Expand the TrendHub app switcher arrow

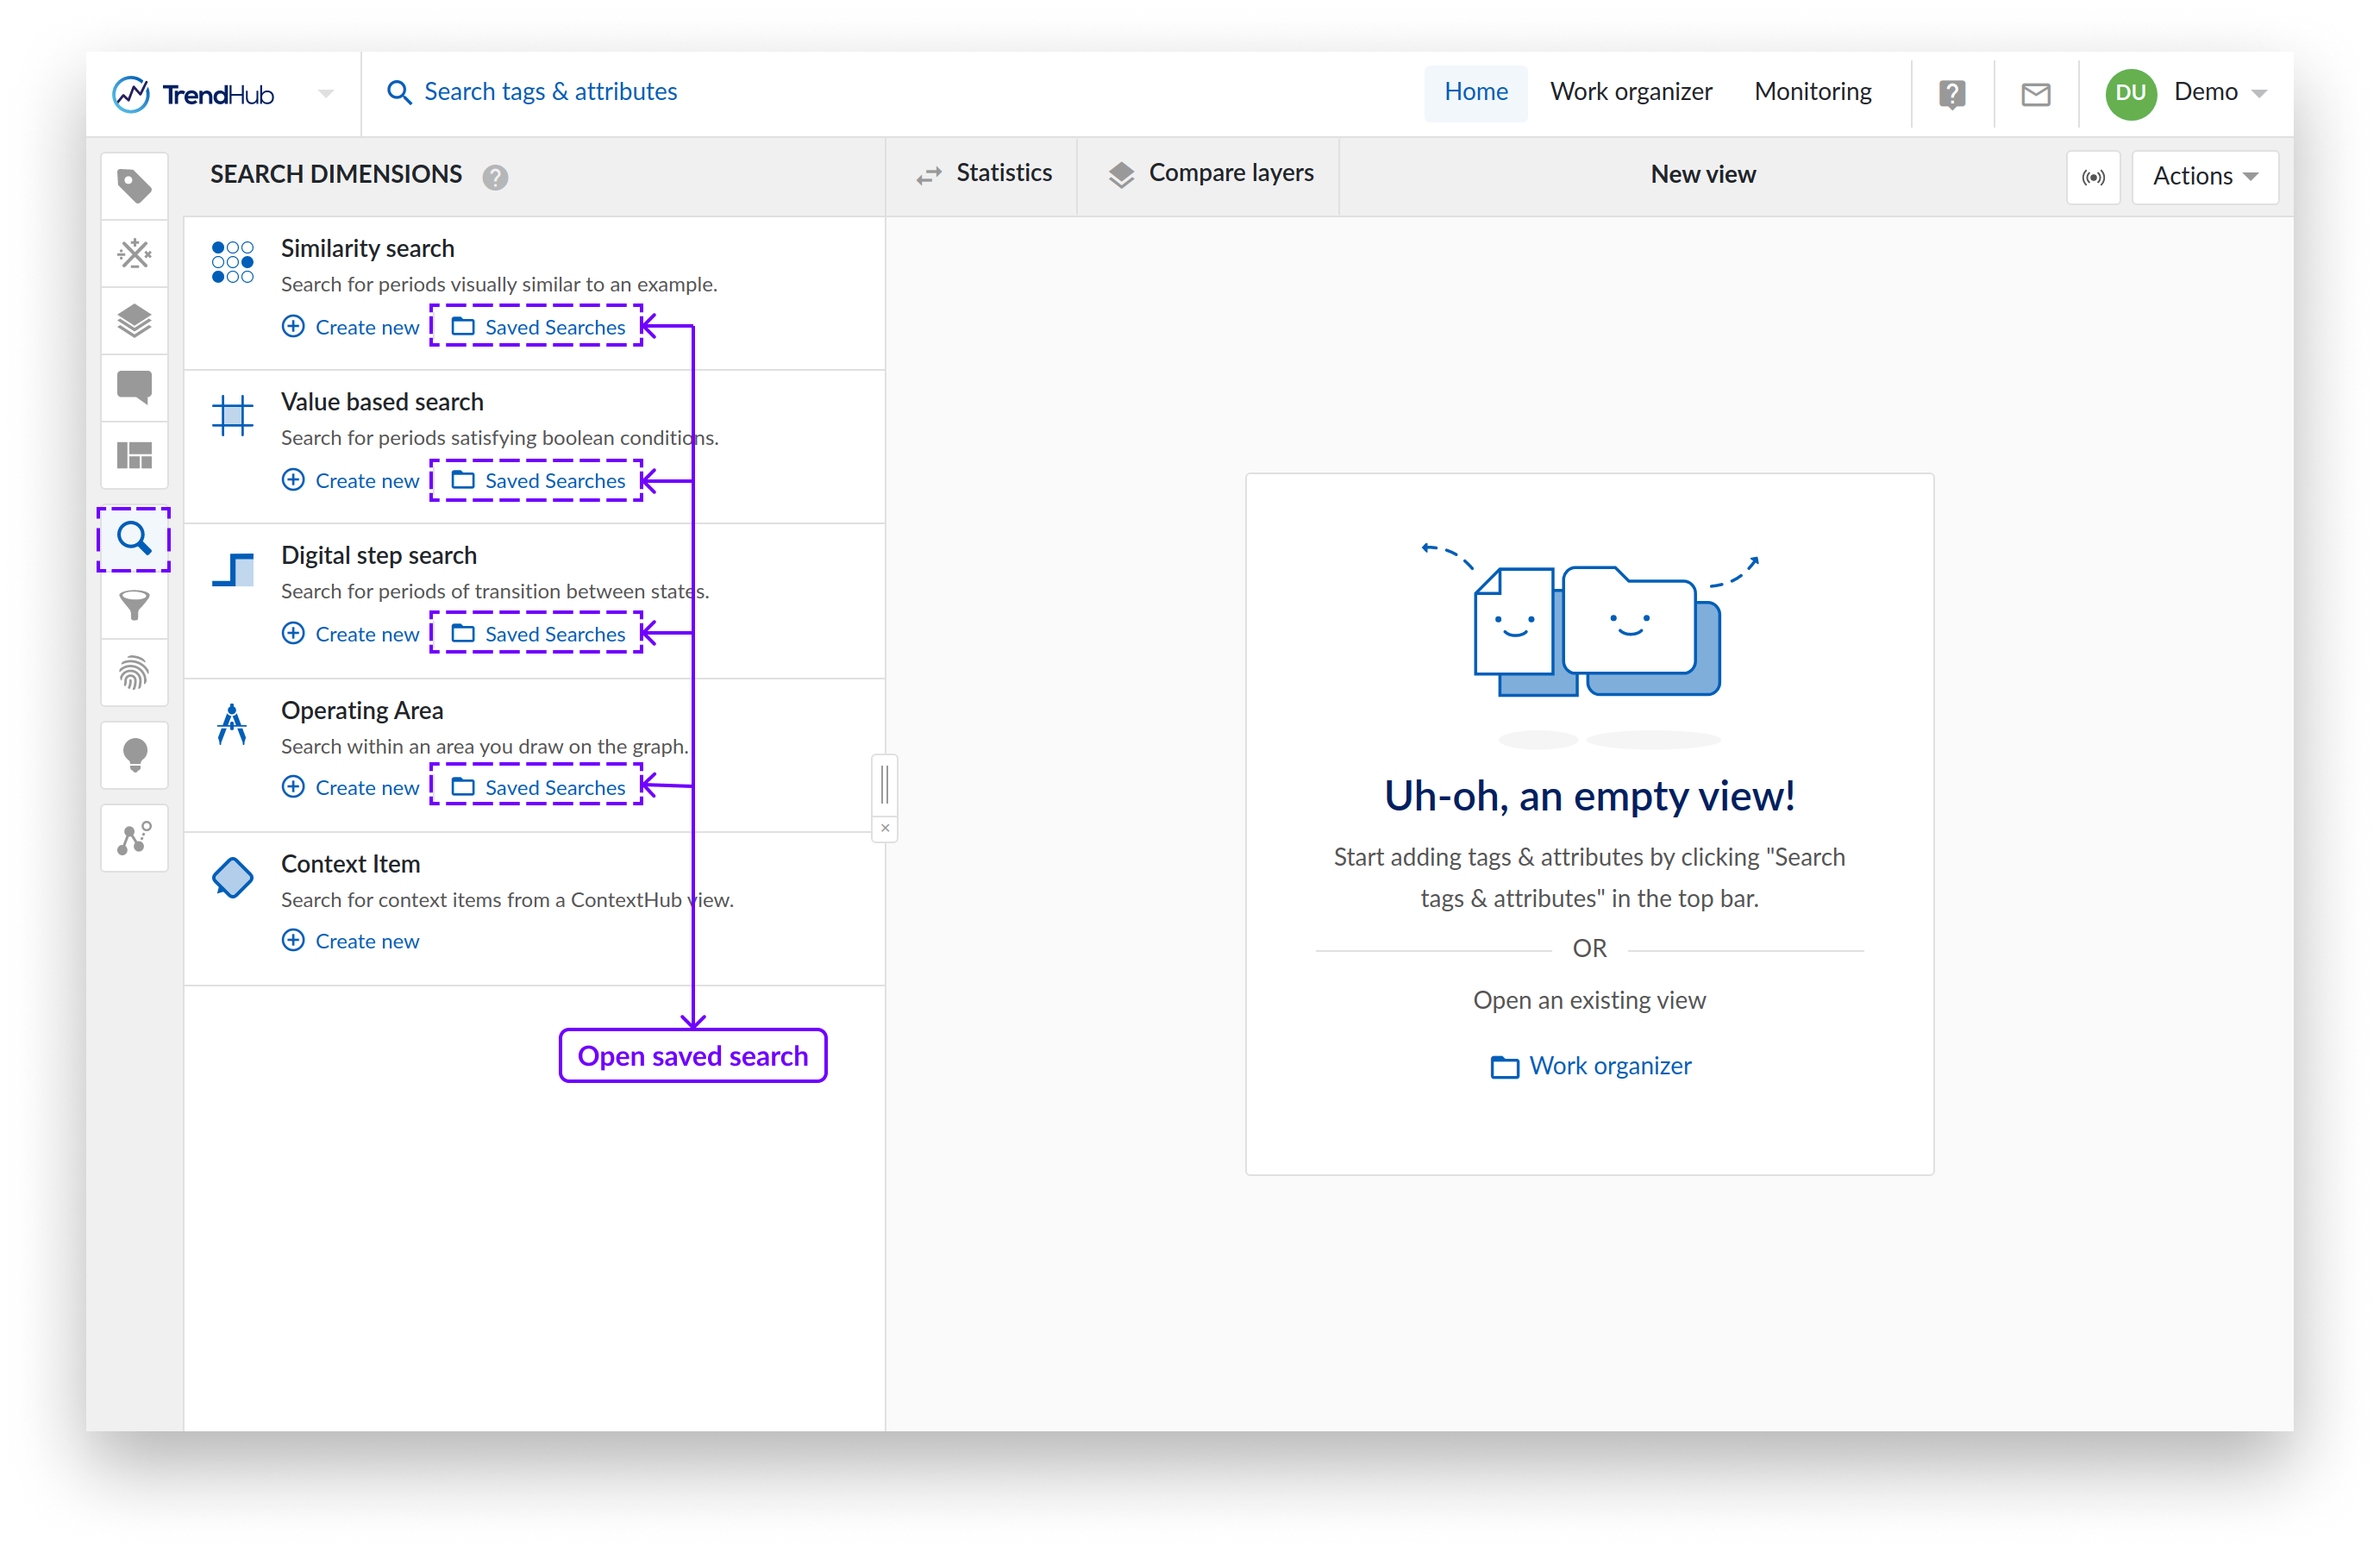pyautogui.click(x=326, y=94)
